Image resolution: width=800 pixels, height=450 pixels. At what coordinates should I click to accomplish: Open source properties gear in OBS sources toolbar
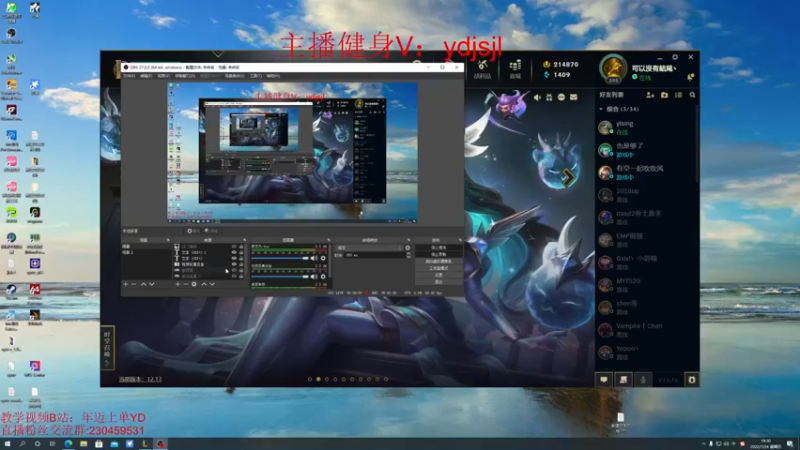click(194, 284)
